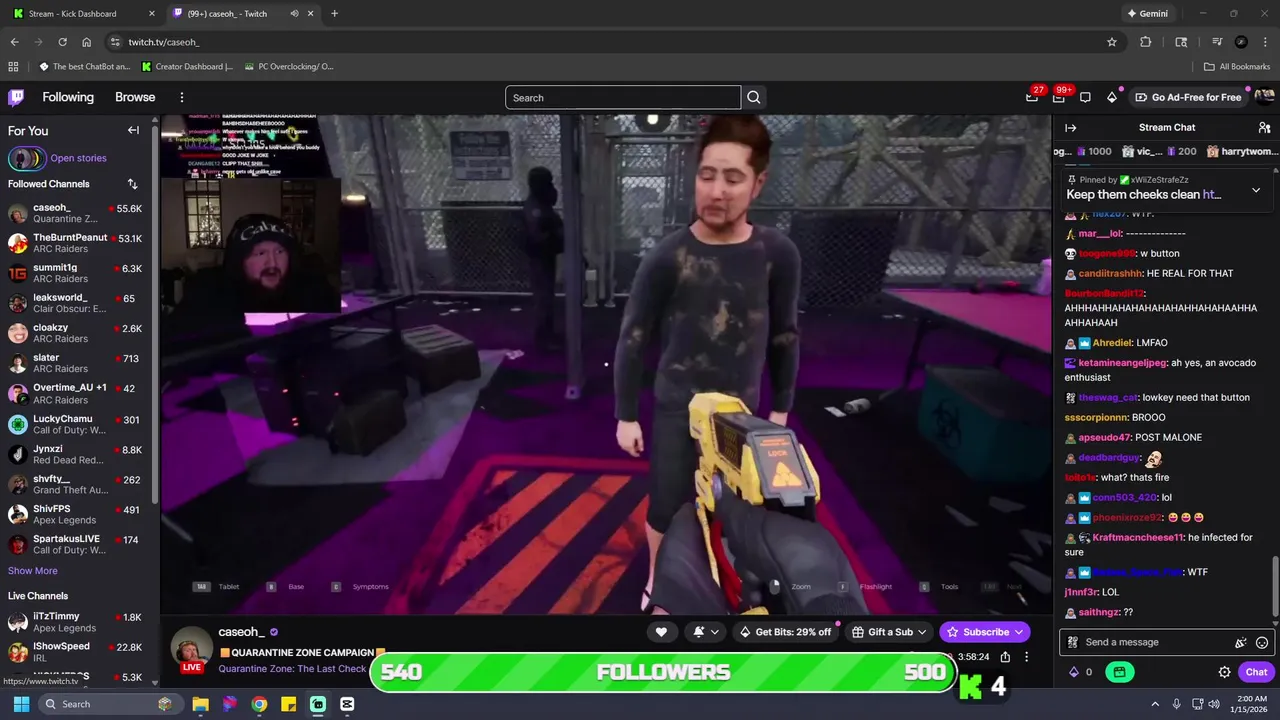The image size is (1280, 720).
Task: Open File Explorer from taskbar
Action: point(200,704)
